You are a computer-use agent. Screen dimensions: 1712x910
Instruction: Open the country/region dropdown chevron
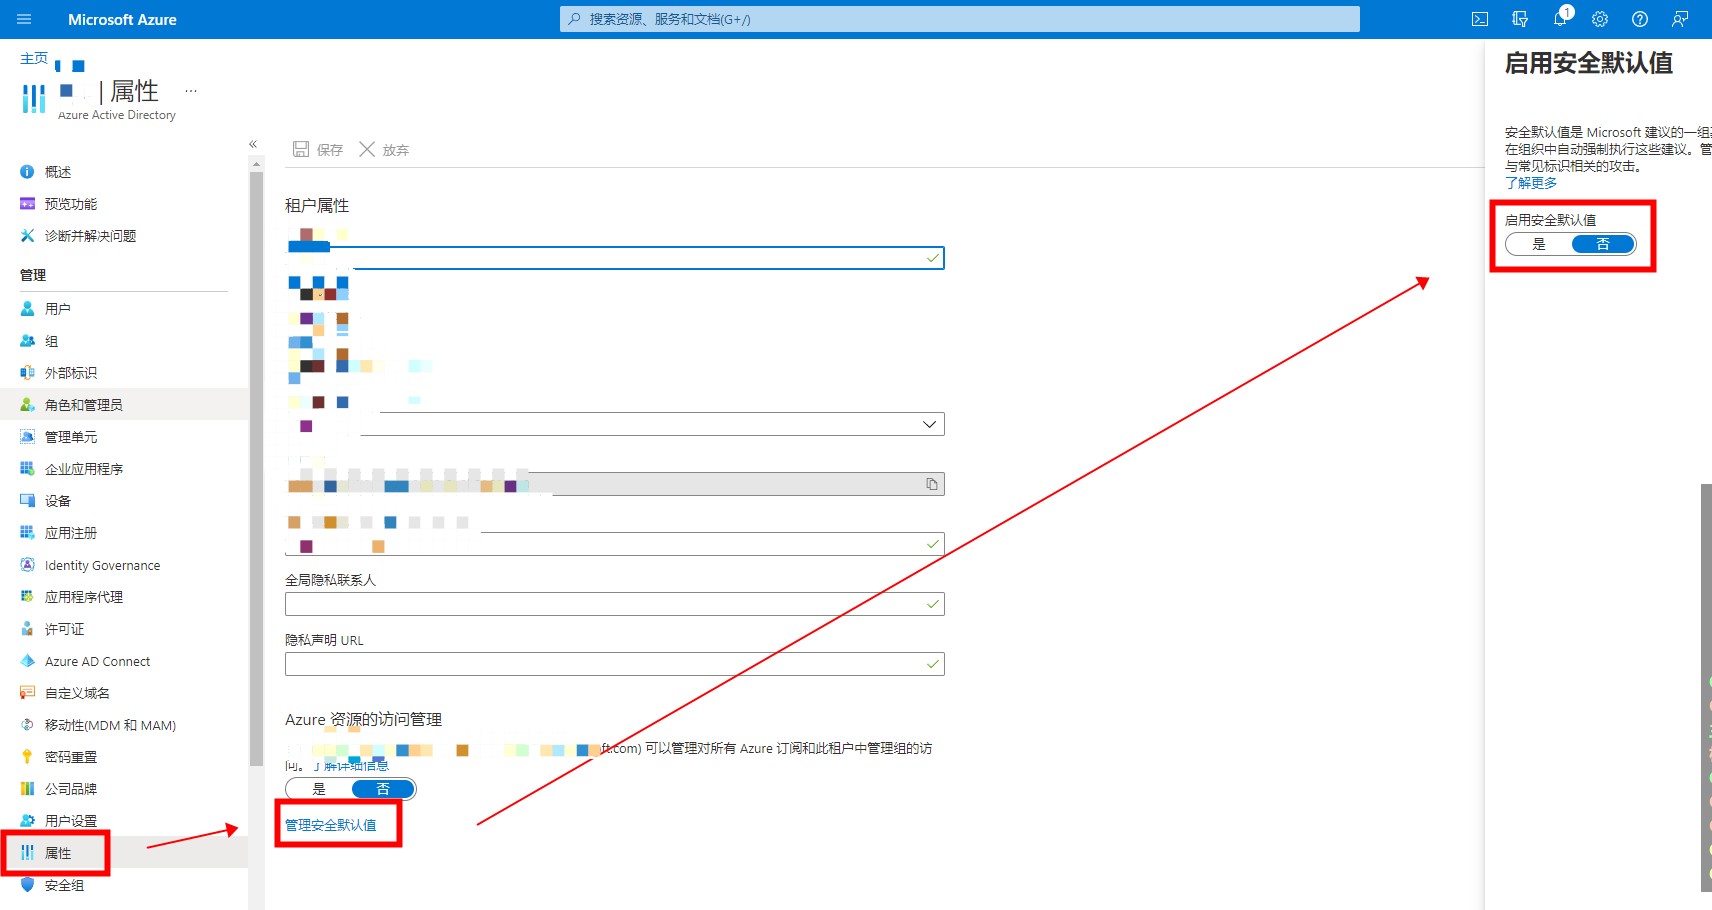[x=929, y=424]
